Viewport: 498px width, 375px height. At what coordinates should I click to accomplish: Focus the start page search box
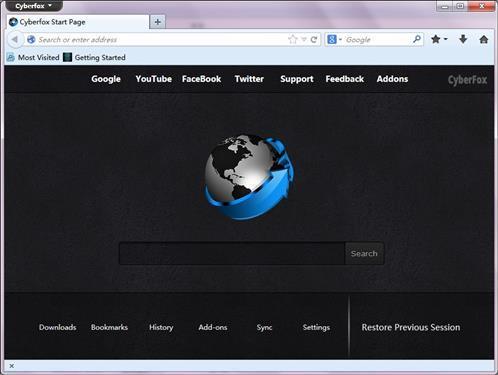[232, 253]
